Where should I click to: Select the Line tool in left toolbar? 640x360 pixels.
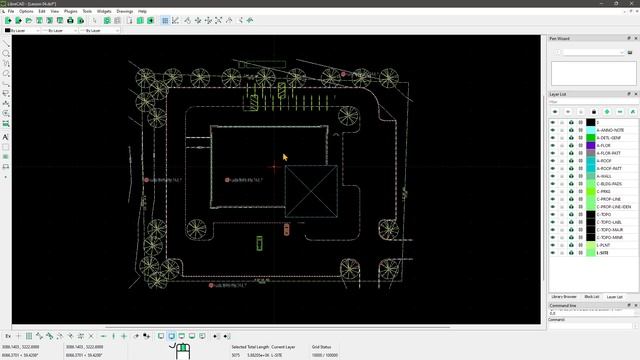coord(6,43)
